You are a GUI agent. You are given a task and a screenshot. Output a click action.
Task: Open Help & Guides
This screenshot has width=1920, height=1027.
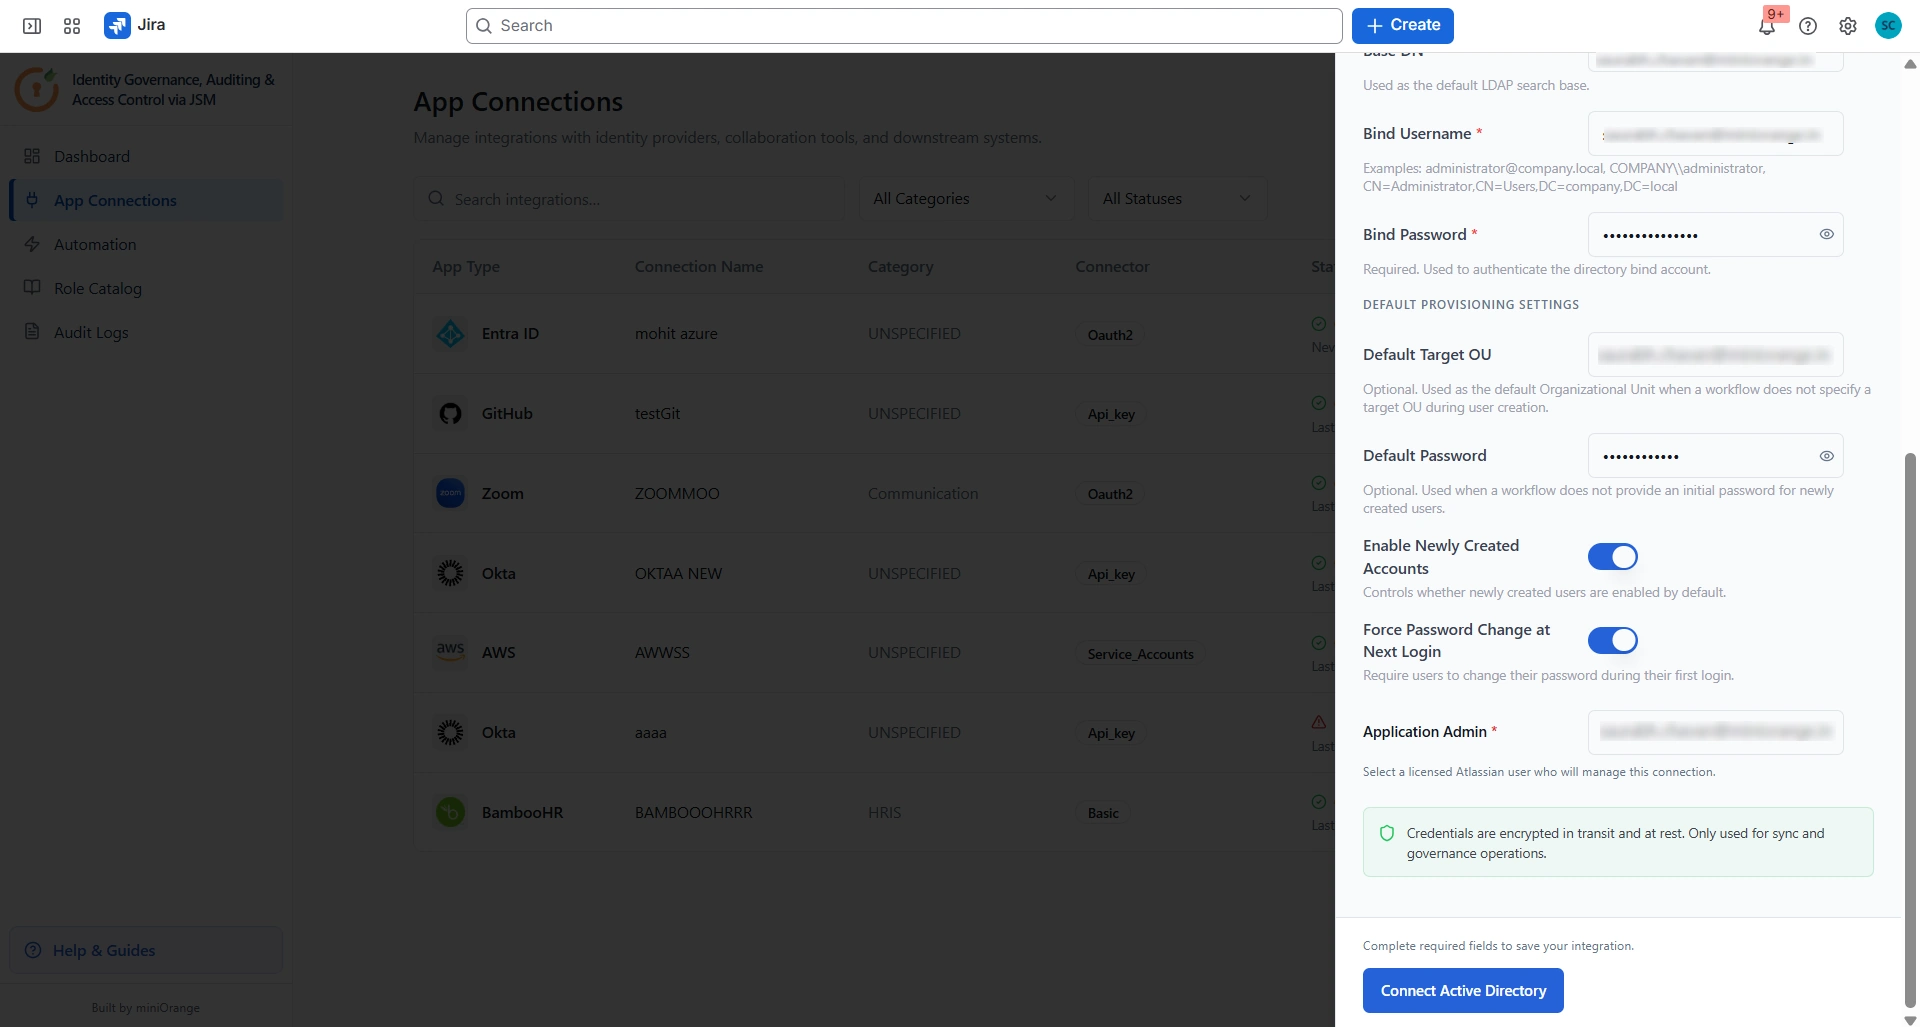click(146, 950)
